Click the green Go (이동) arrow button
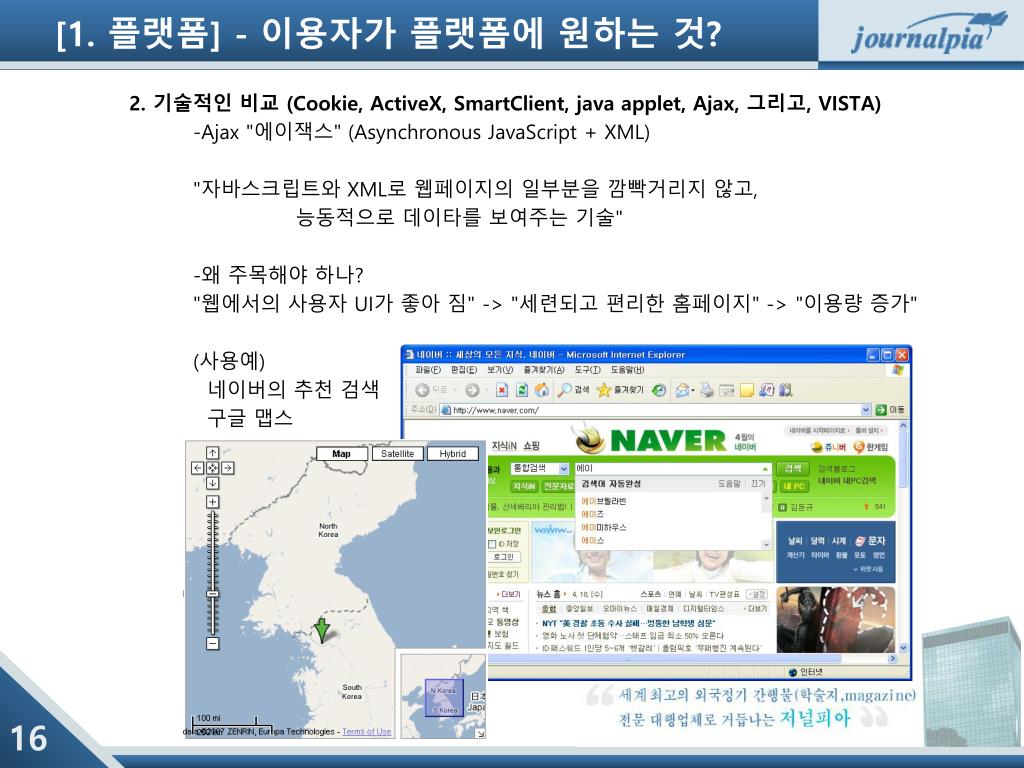Screen dimensions: 1024x768 coord(881,409)
